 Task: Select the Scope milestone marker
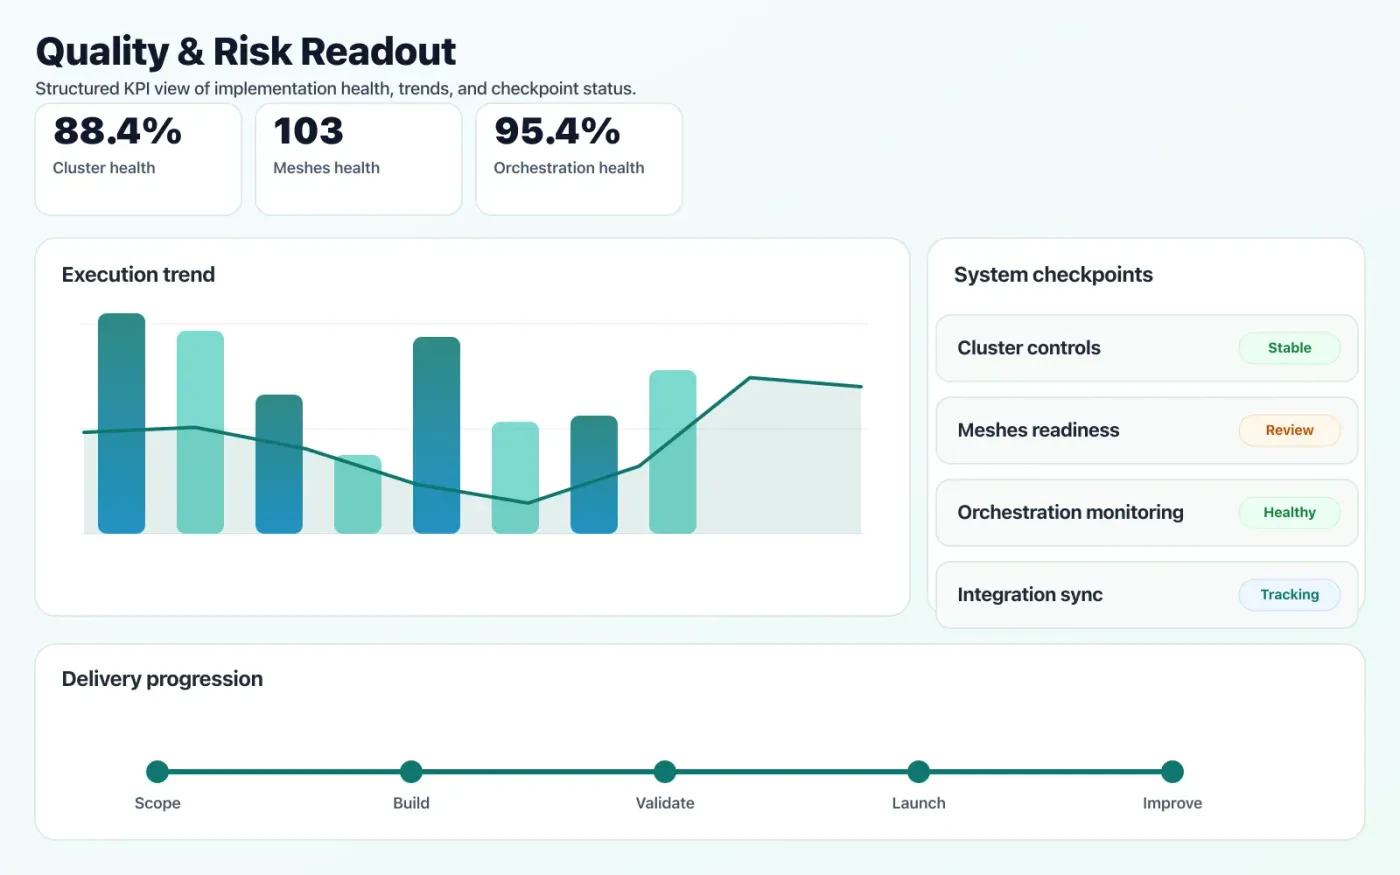(x=157, y=771)
